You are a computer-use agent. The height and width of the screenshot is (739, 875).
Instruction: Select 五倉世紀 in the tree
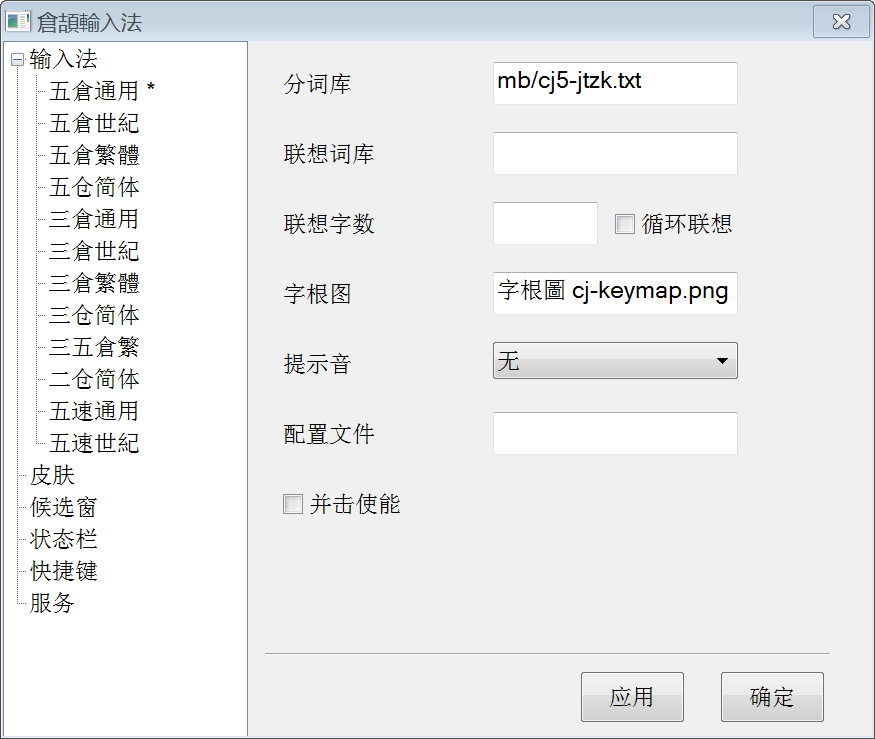(x=94, y=123)
